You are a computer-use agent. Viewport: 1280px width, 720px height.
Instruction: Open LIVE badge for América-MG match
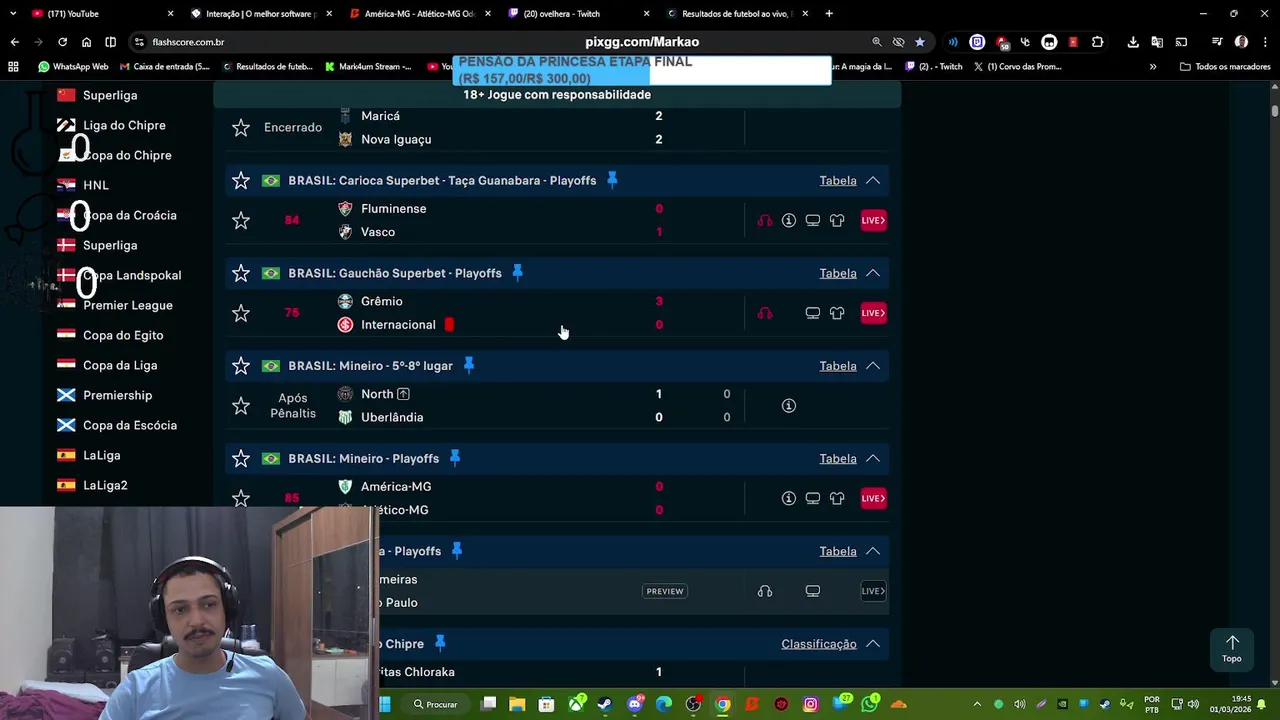(873, 498)
